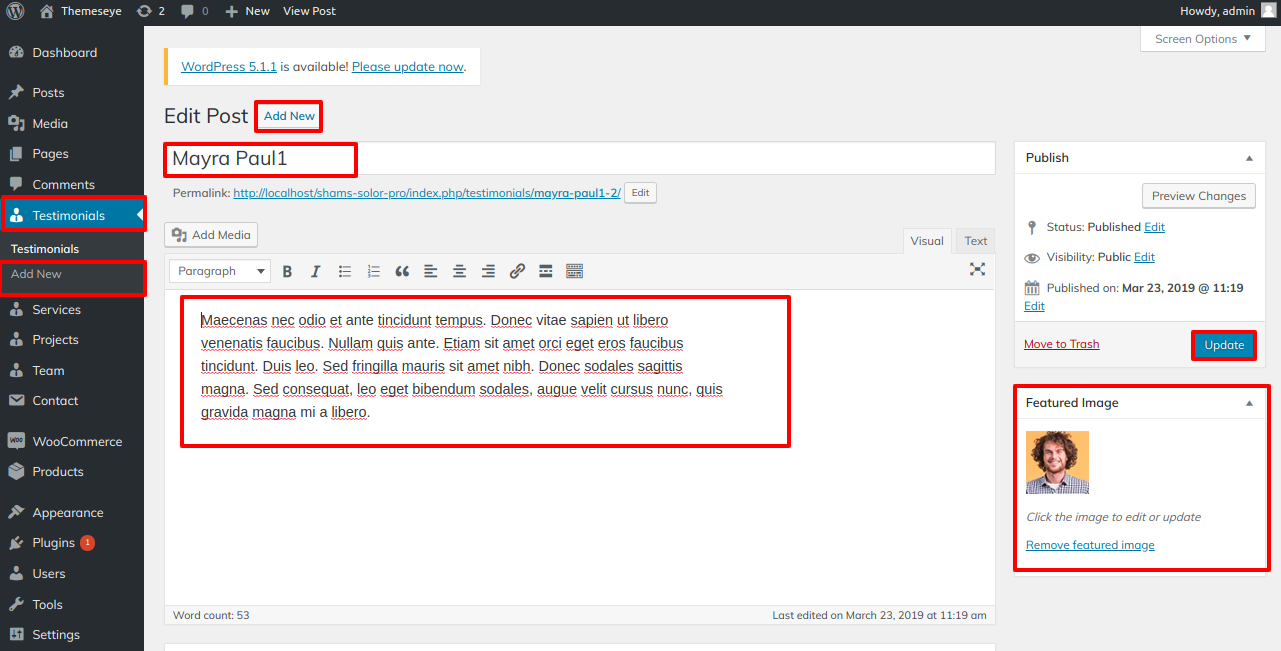Expand the Screen Options panel
This screenshot has height=651, width=1281.
1202,39
